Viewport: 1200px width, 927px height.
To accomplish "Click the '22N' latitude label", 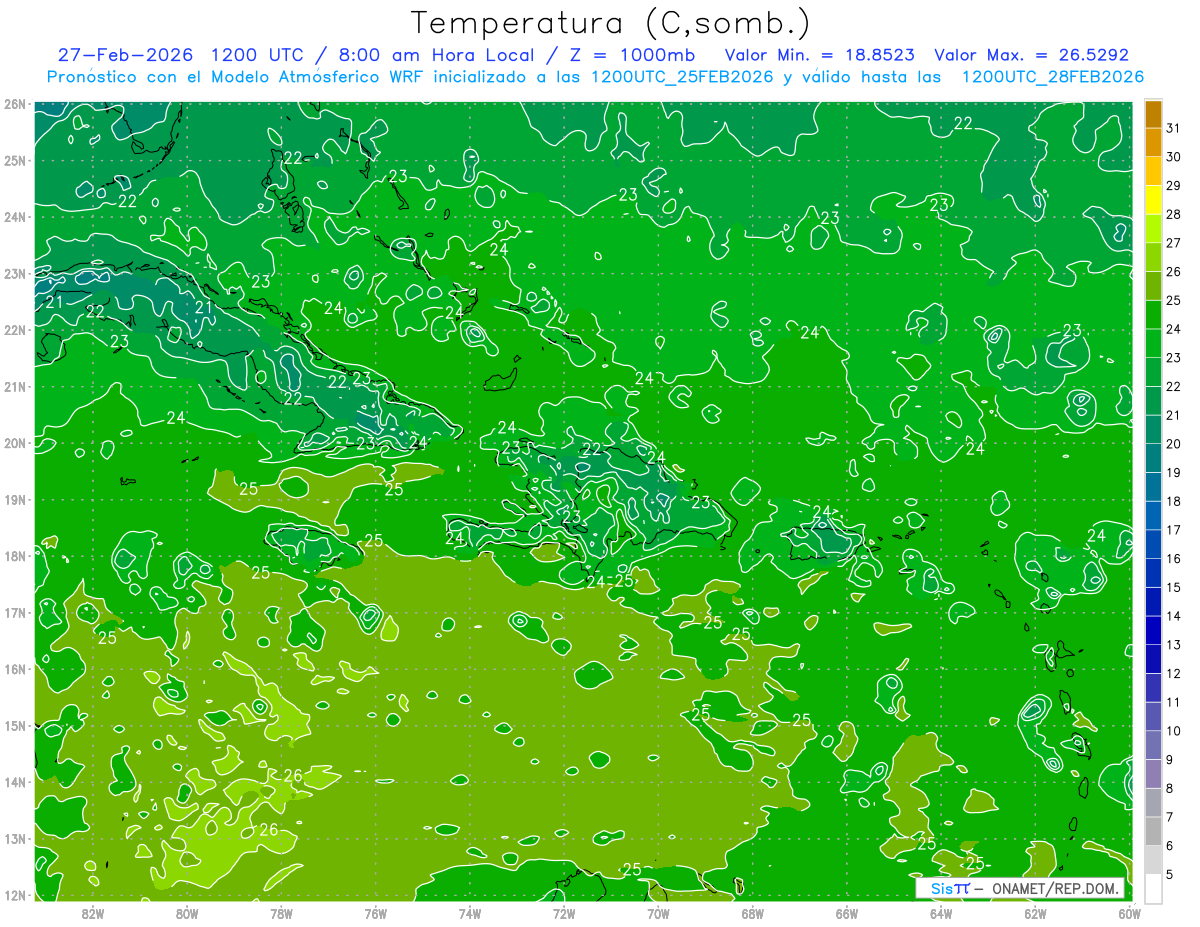I will (14, 330).
